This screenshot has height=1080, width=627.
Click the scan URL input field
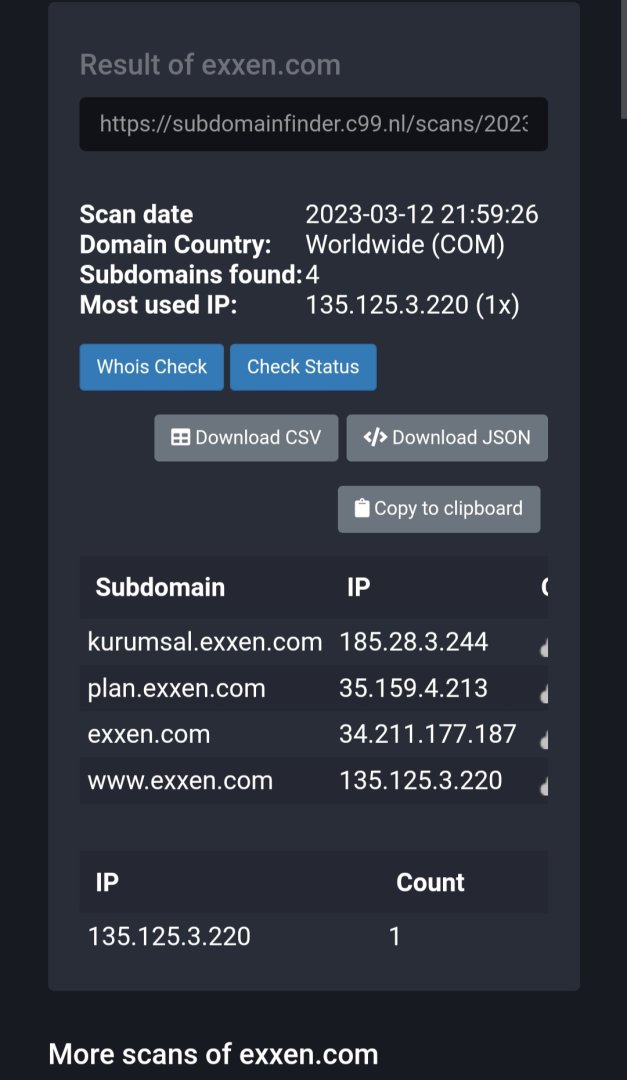click(314, 124)
